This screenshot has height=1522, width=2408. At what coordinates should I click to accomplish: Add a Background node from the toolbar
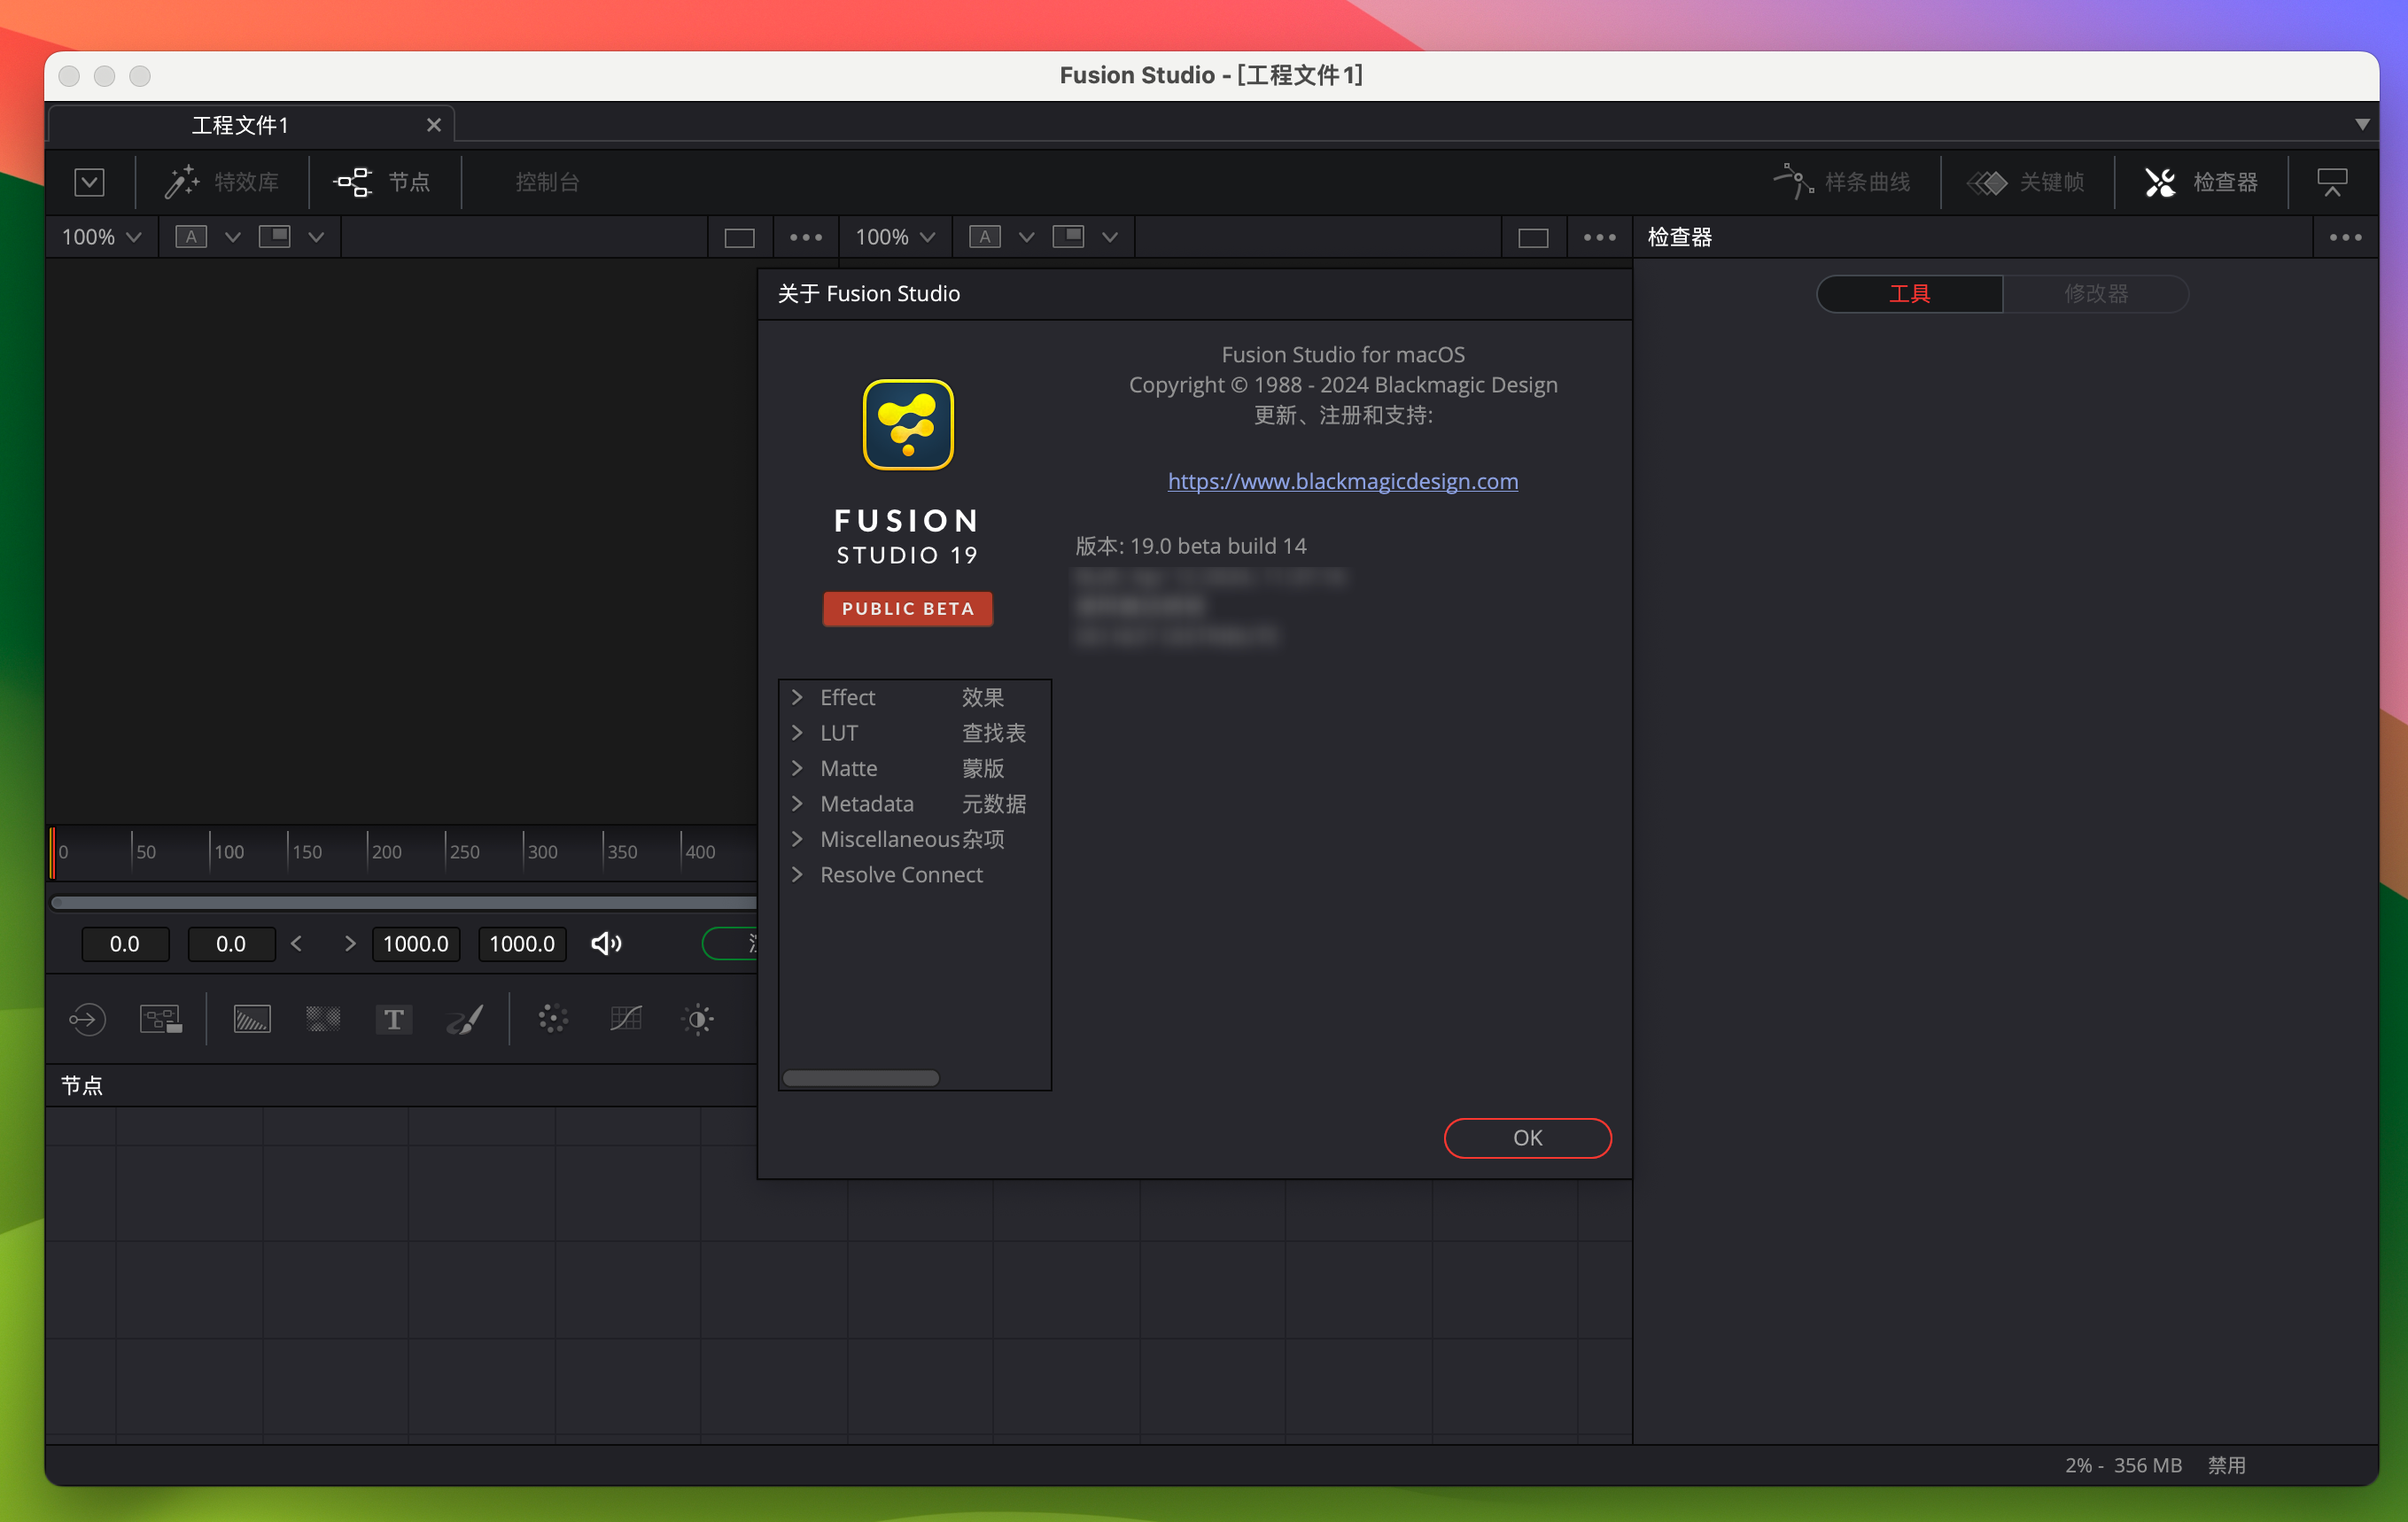252,1019
